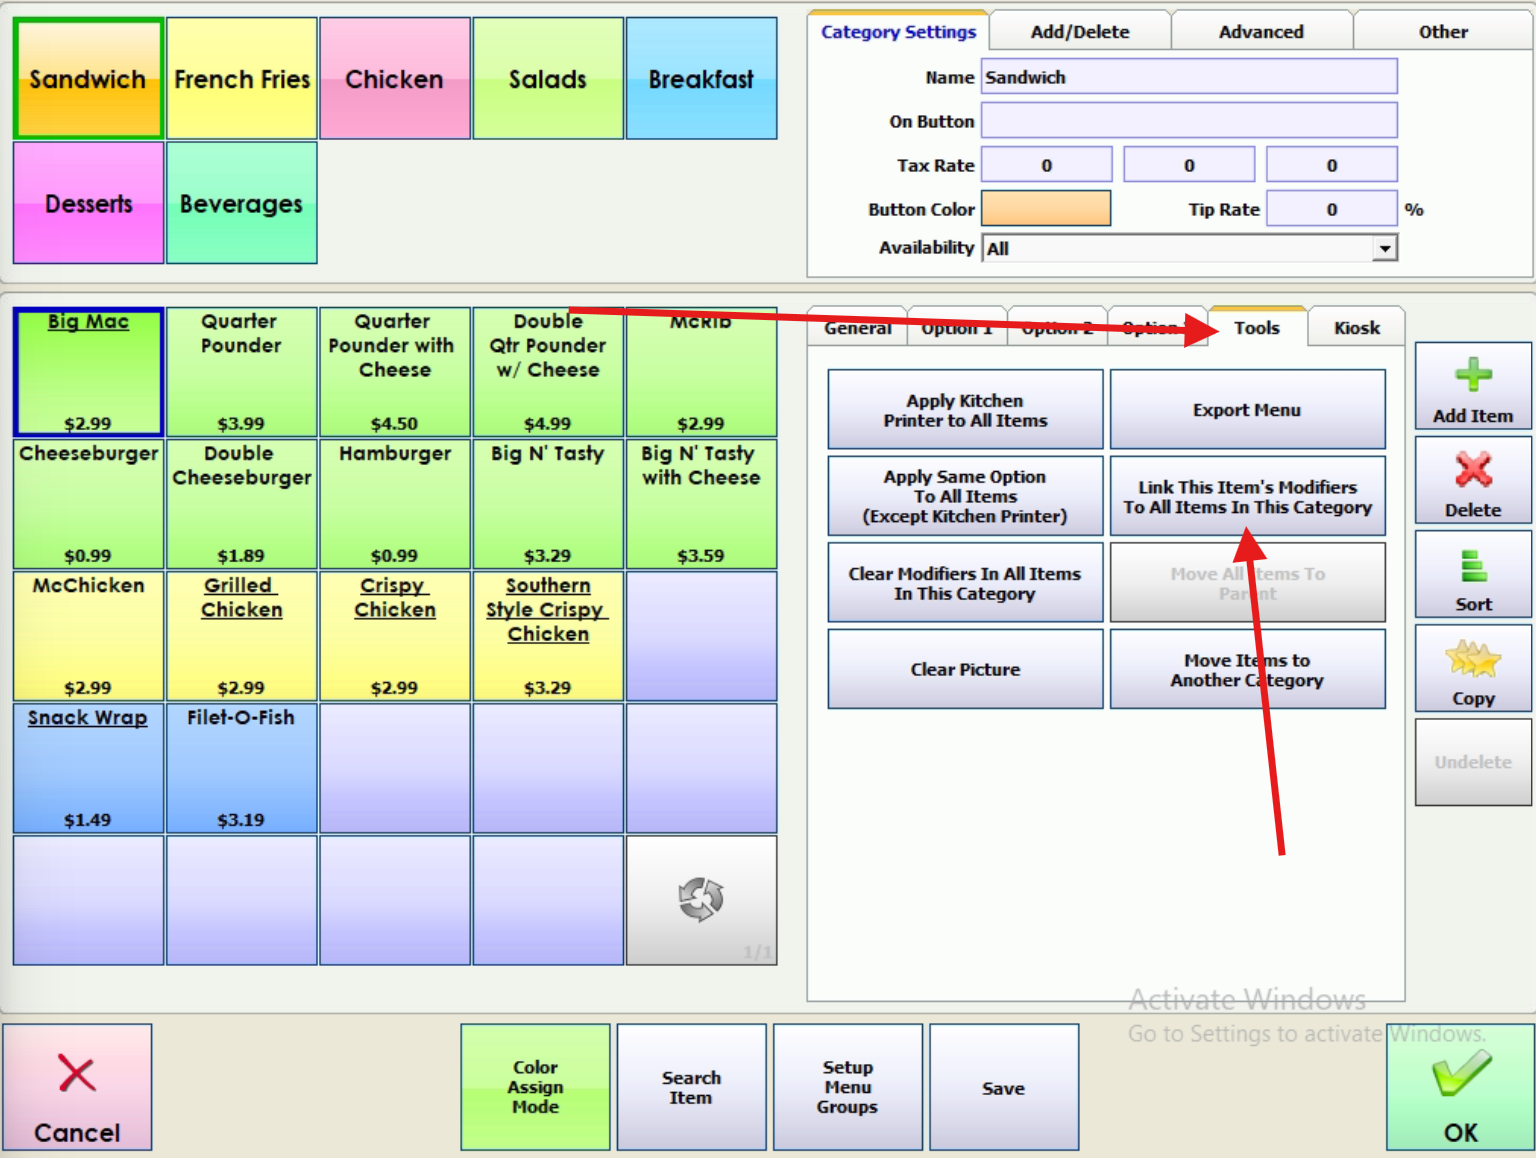Click Apply Kitchen Printer to All Items
The width and height of the screenshot is (1536, 1158).
click(965, 410)
